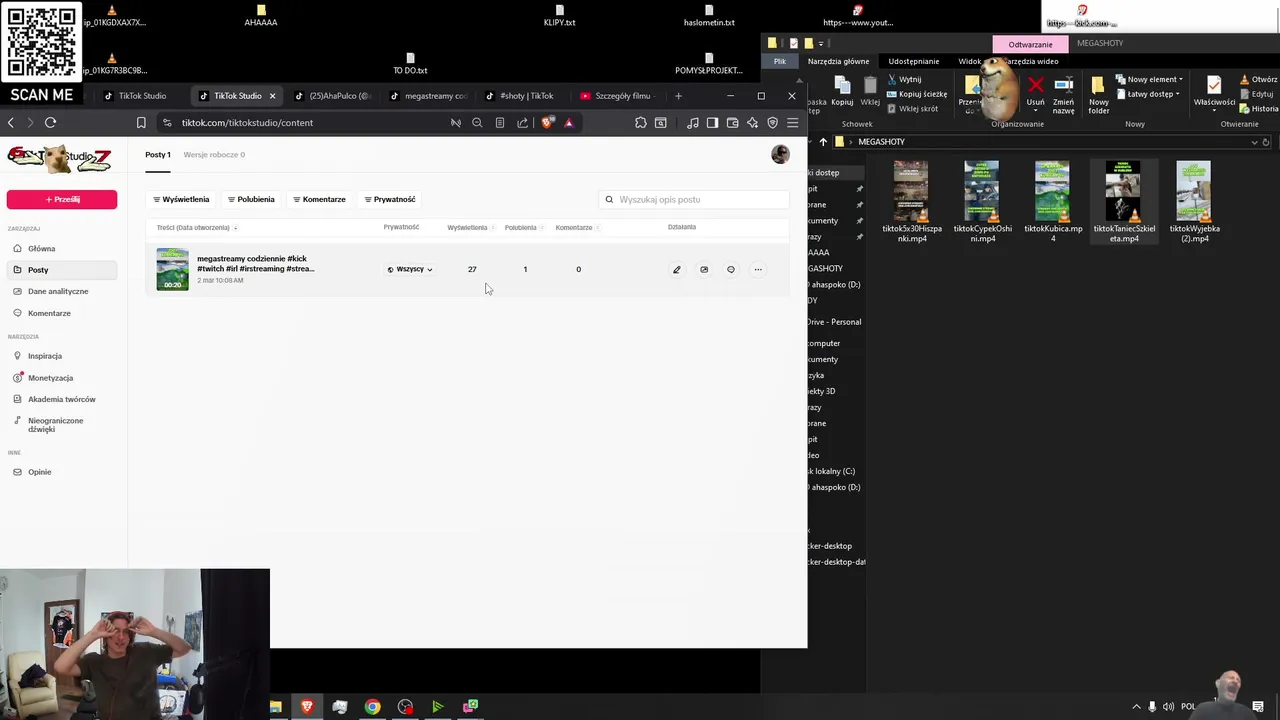Open the Udostępnianie ribbon tab in Explorer

914,61
